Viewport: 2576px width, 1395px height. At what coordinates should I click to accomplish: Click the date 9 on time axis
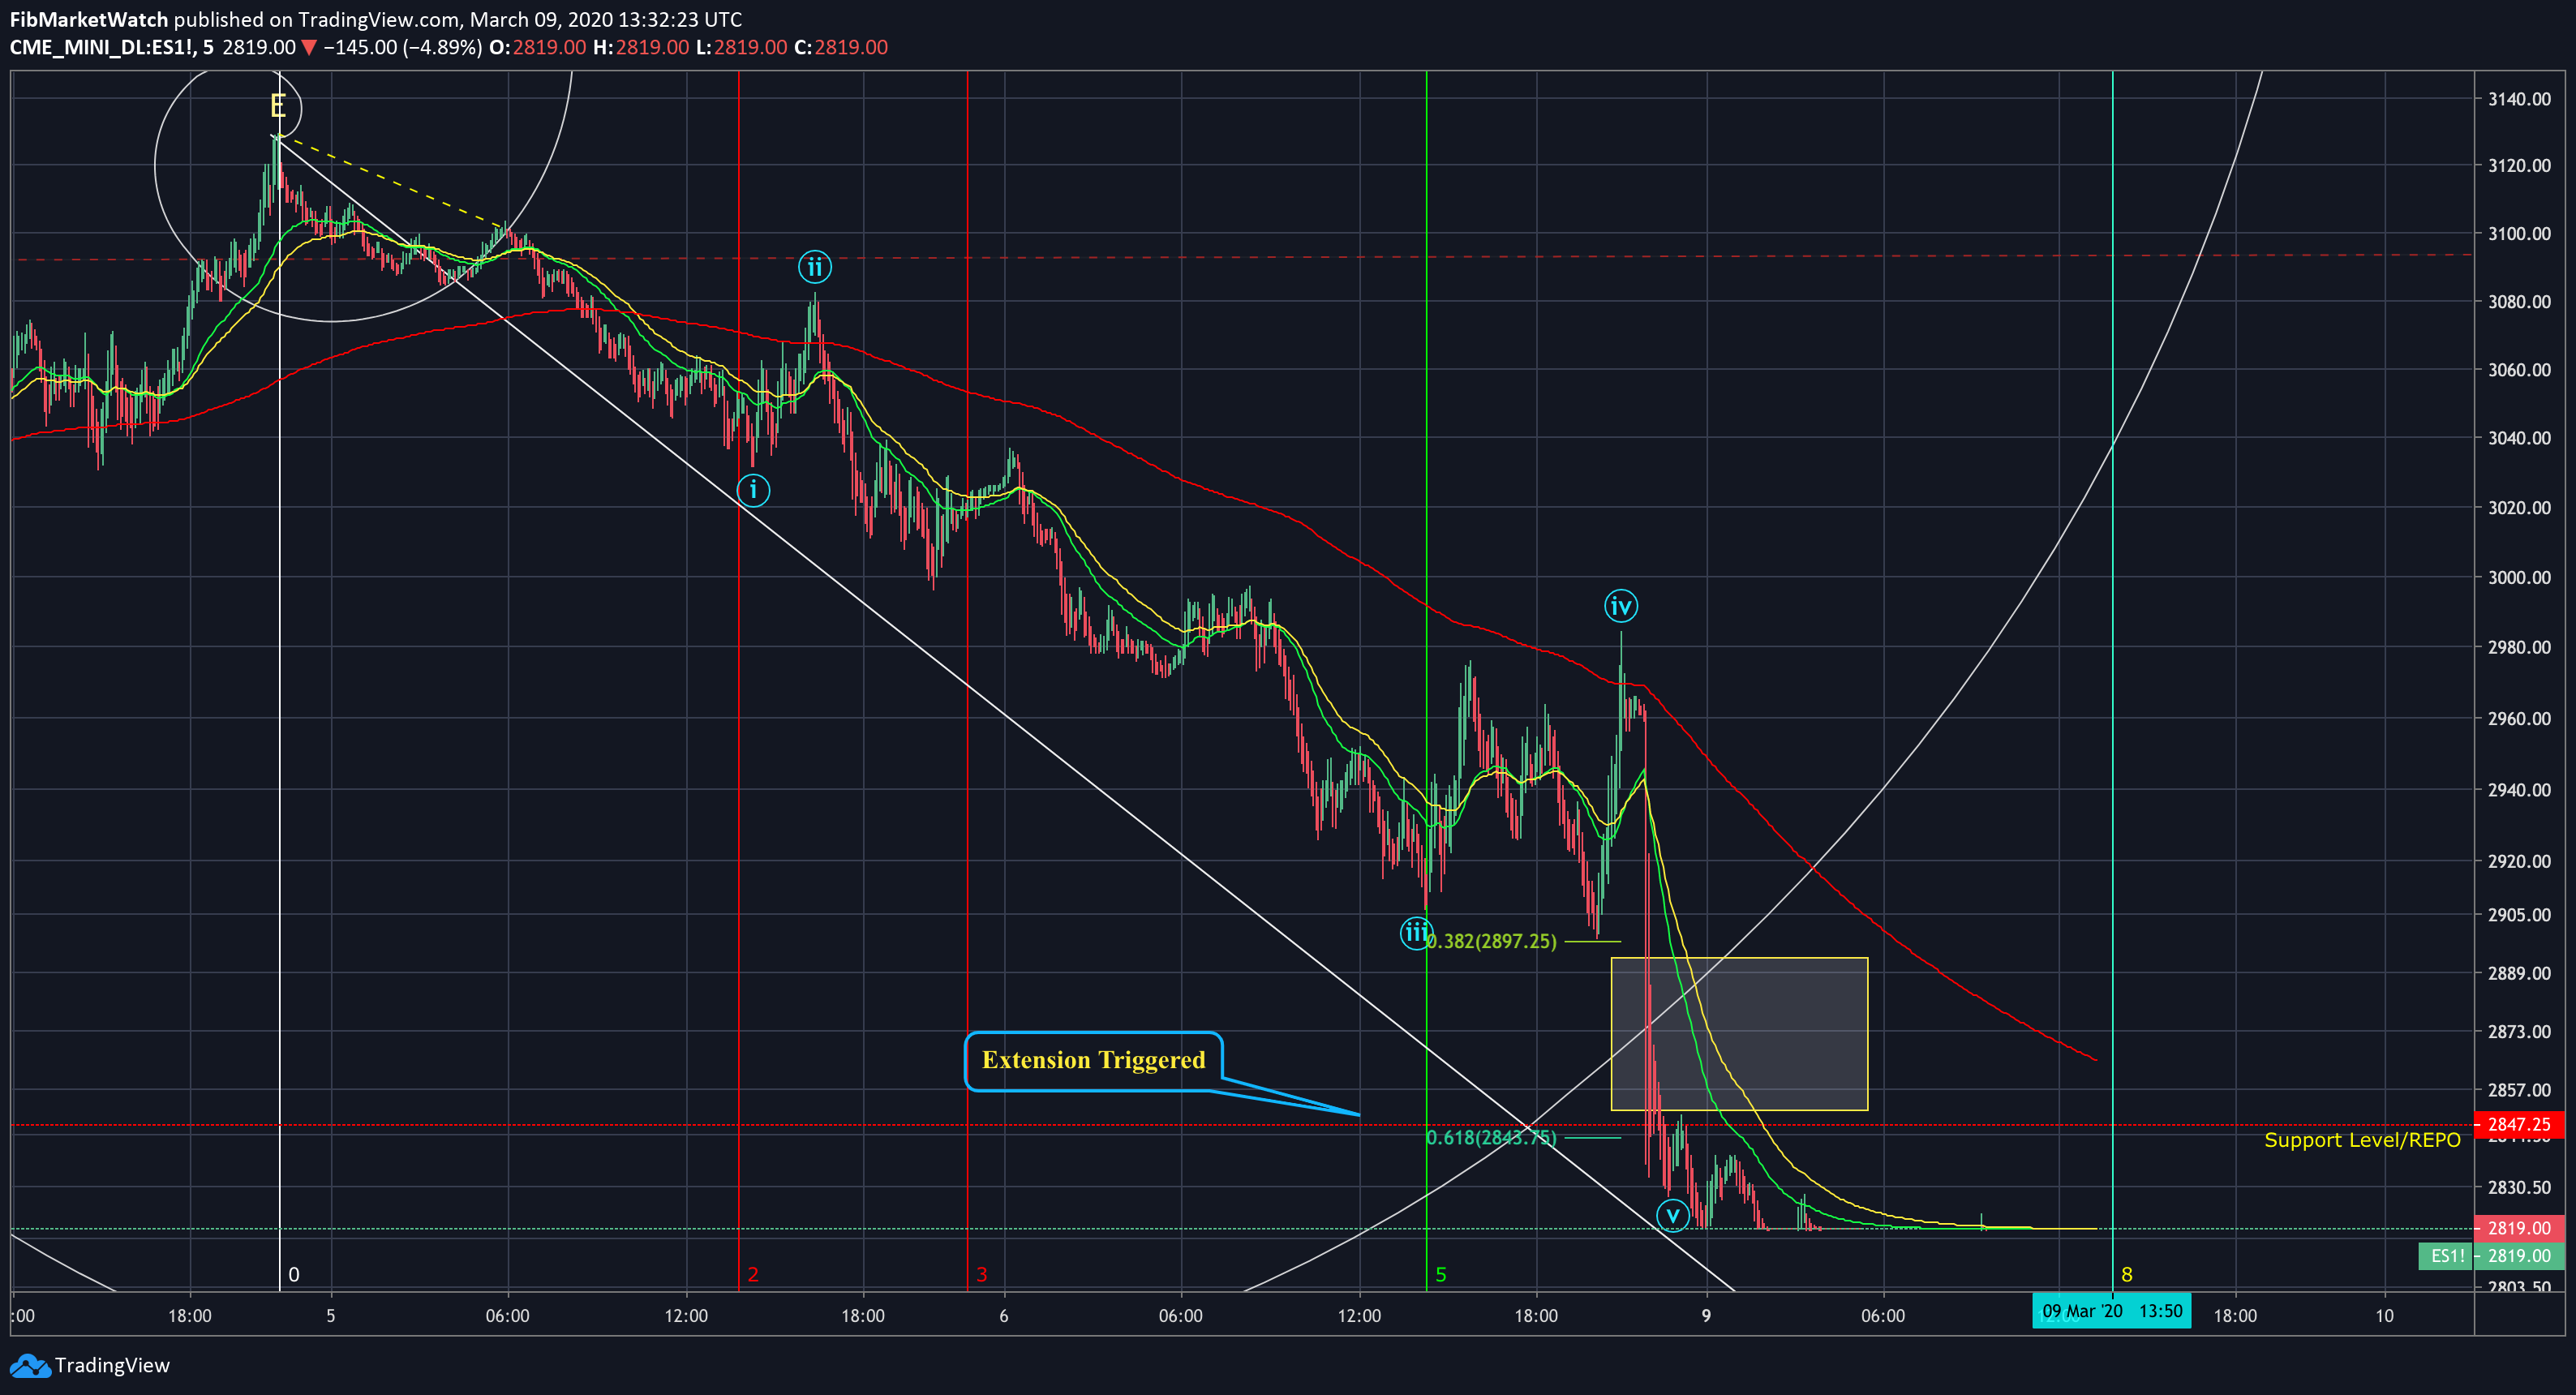(x=1706, y=1315)
